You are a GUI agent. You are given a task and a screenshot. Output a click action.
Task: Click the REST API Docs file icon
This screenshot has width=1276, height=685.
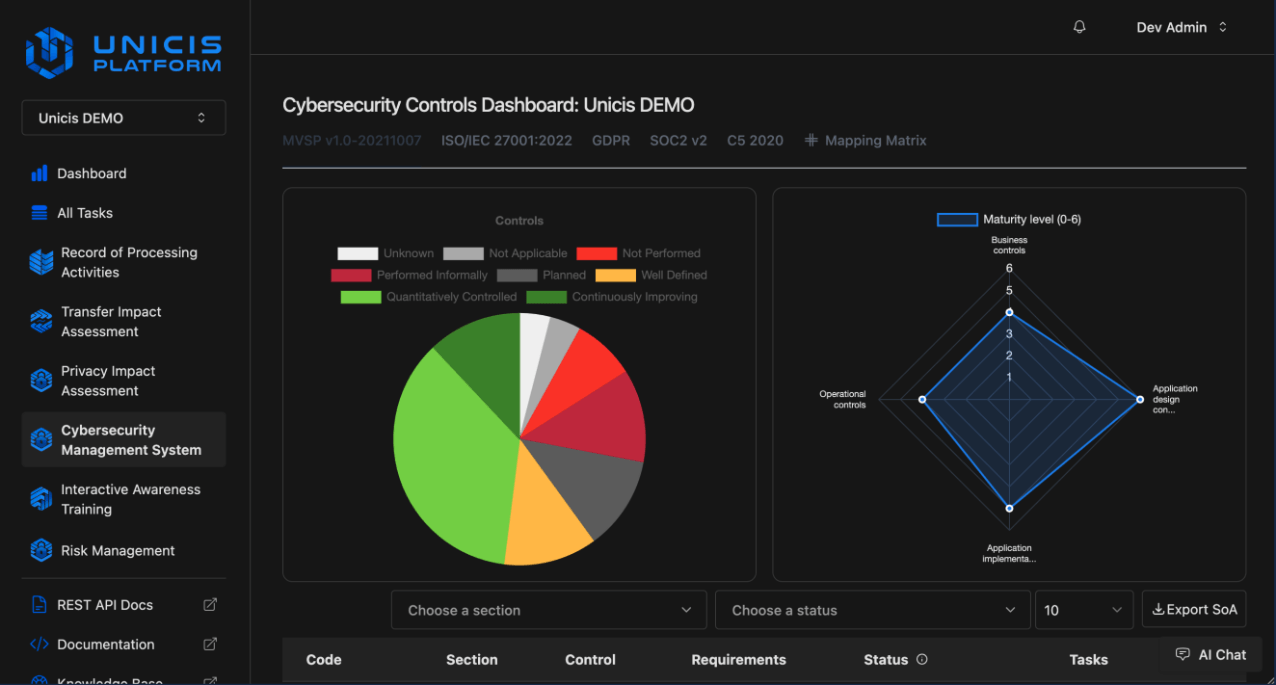coord(40,605)
